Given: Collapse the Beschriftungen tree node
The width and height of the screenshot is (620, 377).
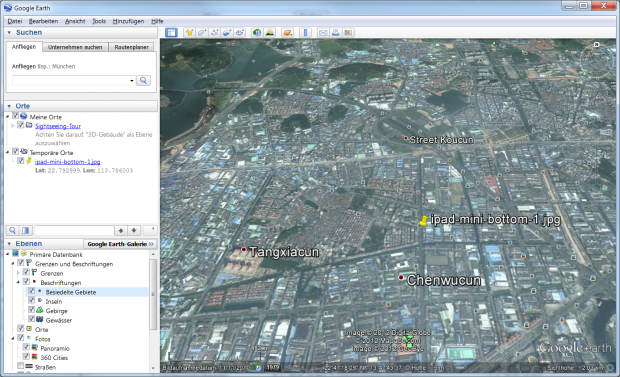Looking at the screenshot, I should click(x=18, y=282).
